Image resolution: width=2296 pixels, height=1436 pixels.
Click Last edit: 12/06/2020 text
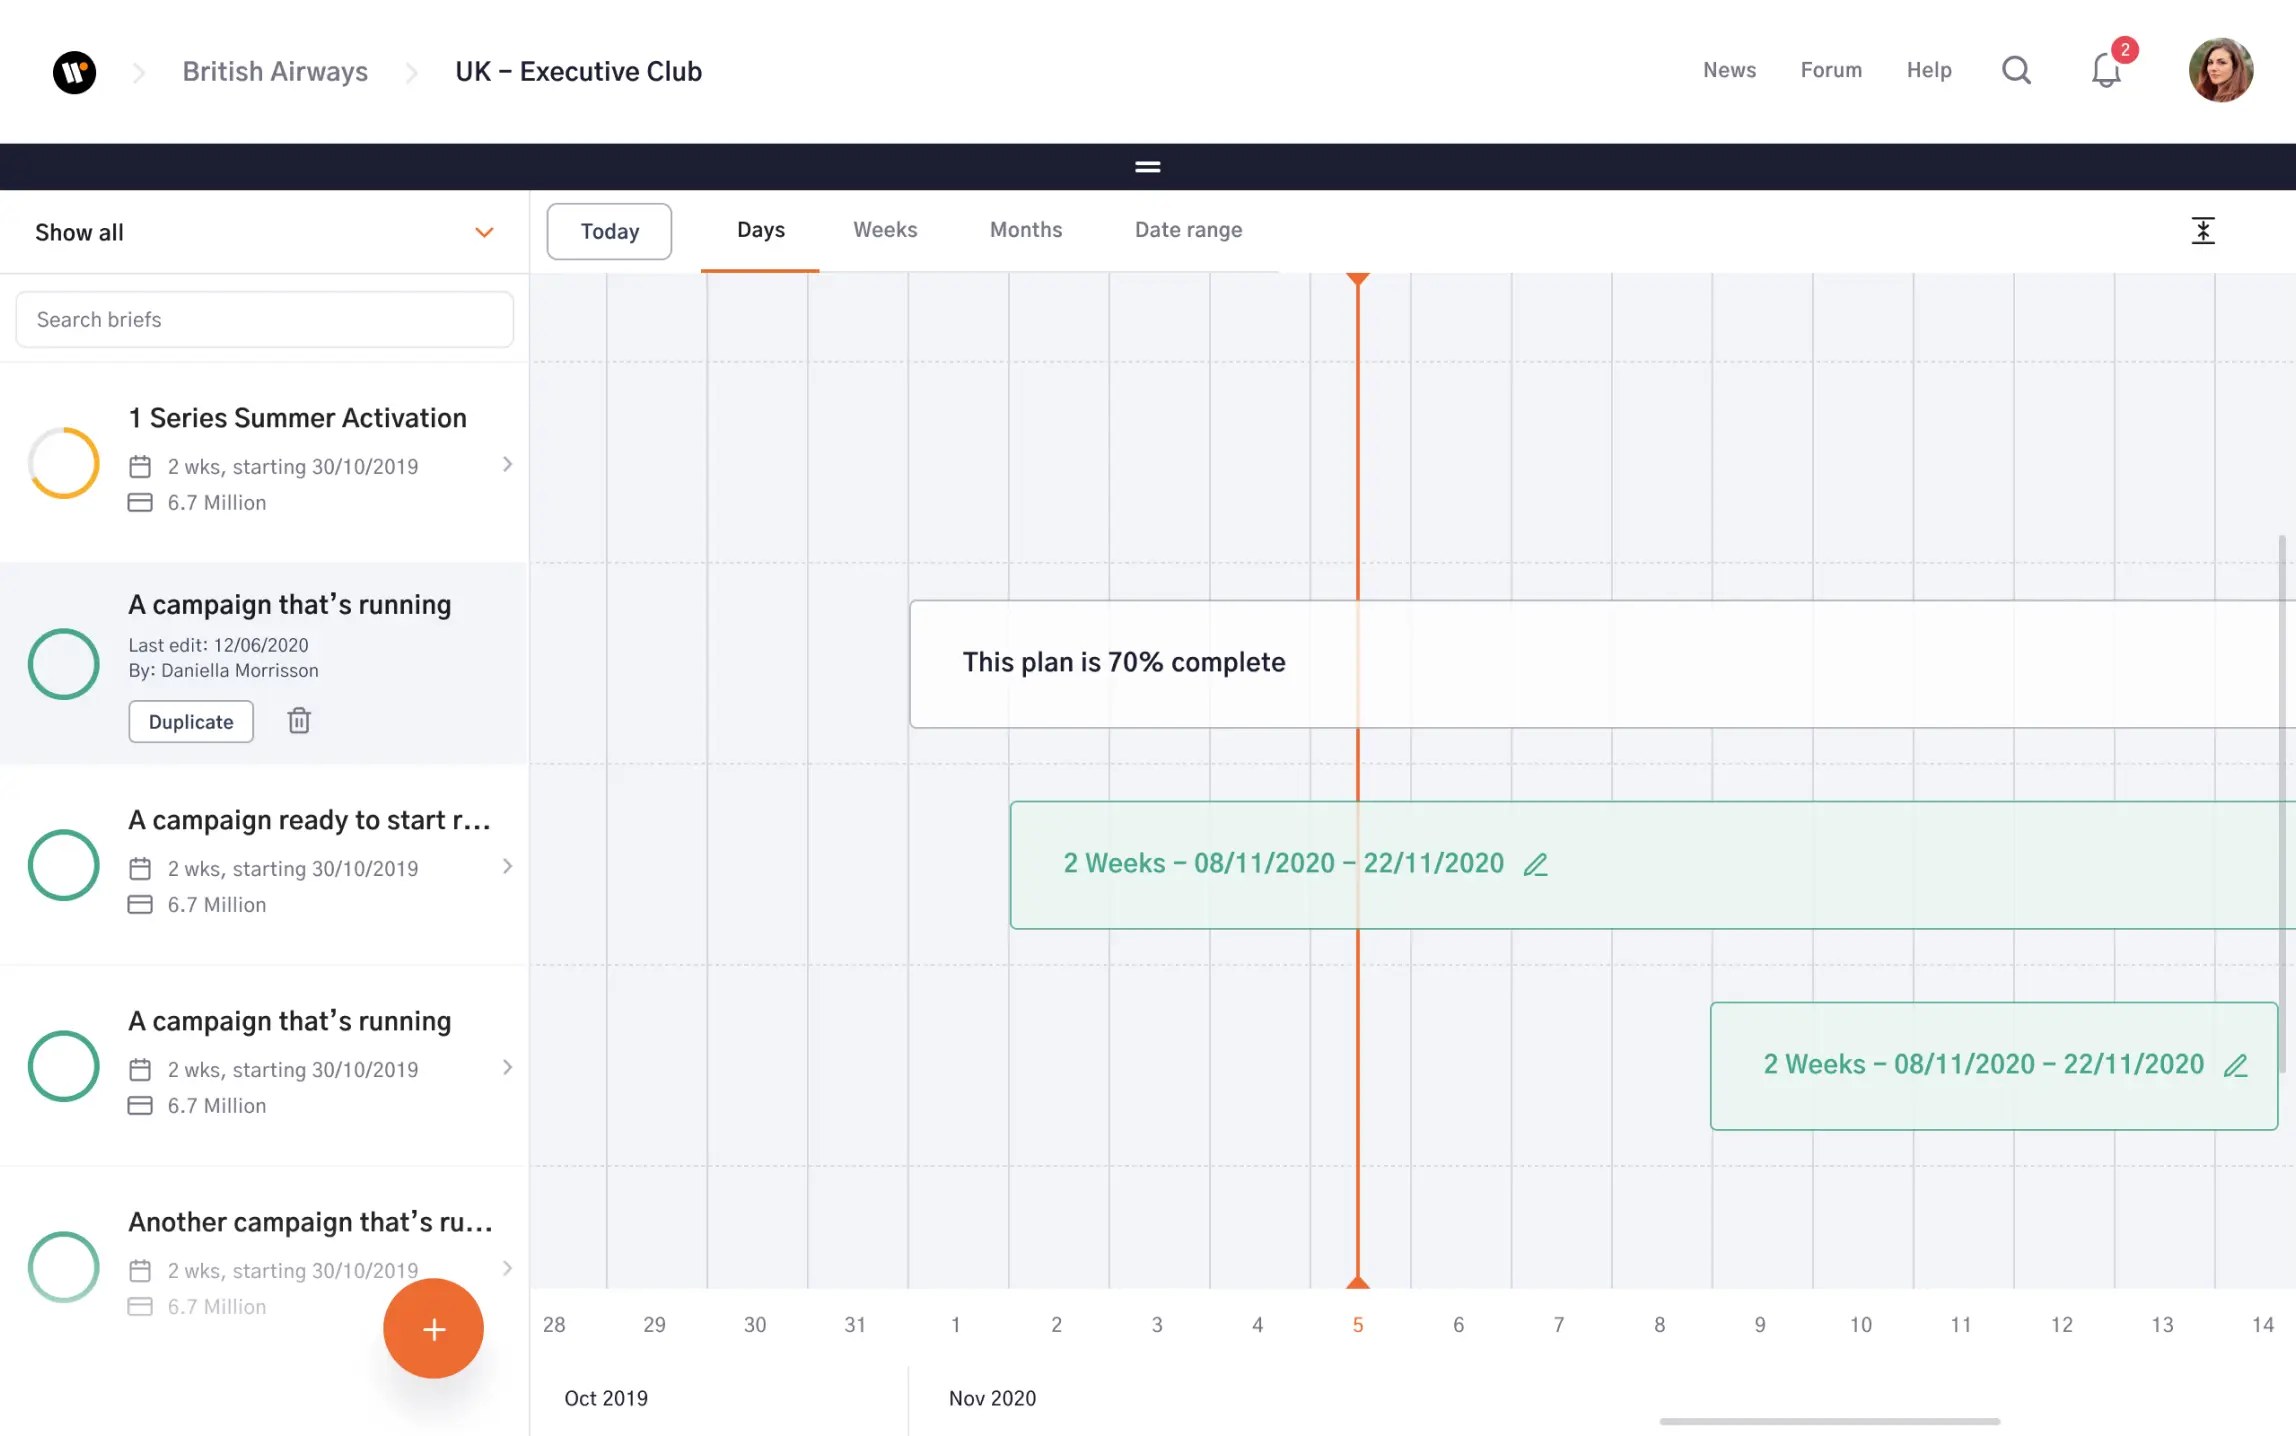218,646
